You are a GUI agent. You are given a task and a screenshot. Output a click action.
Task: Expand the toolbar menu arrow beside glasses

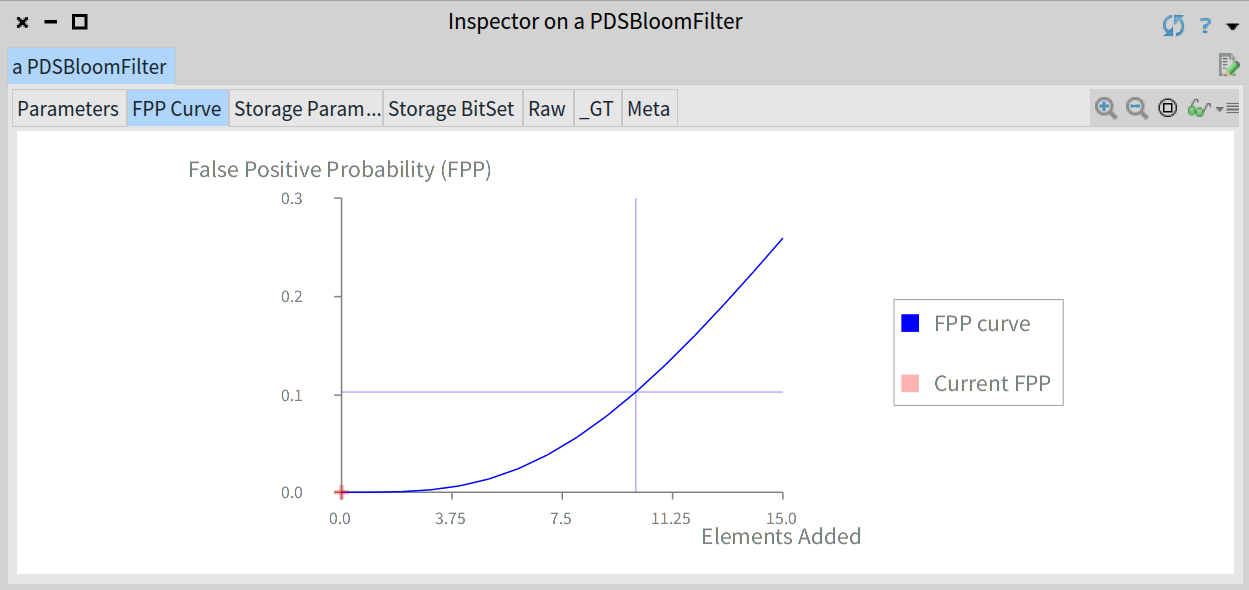(x=1227, y=108)
